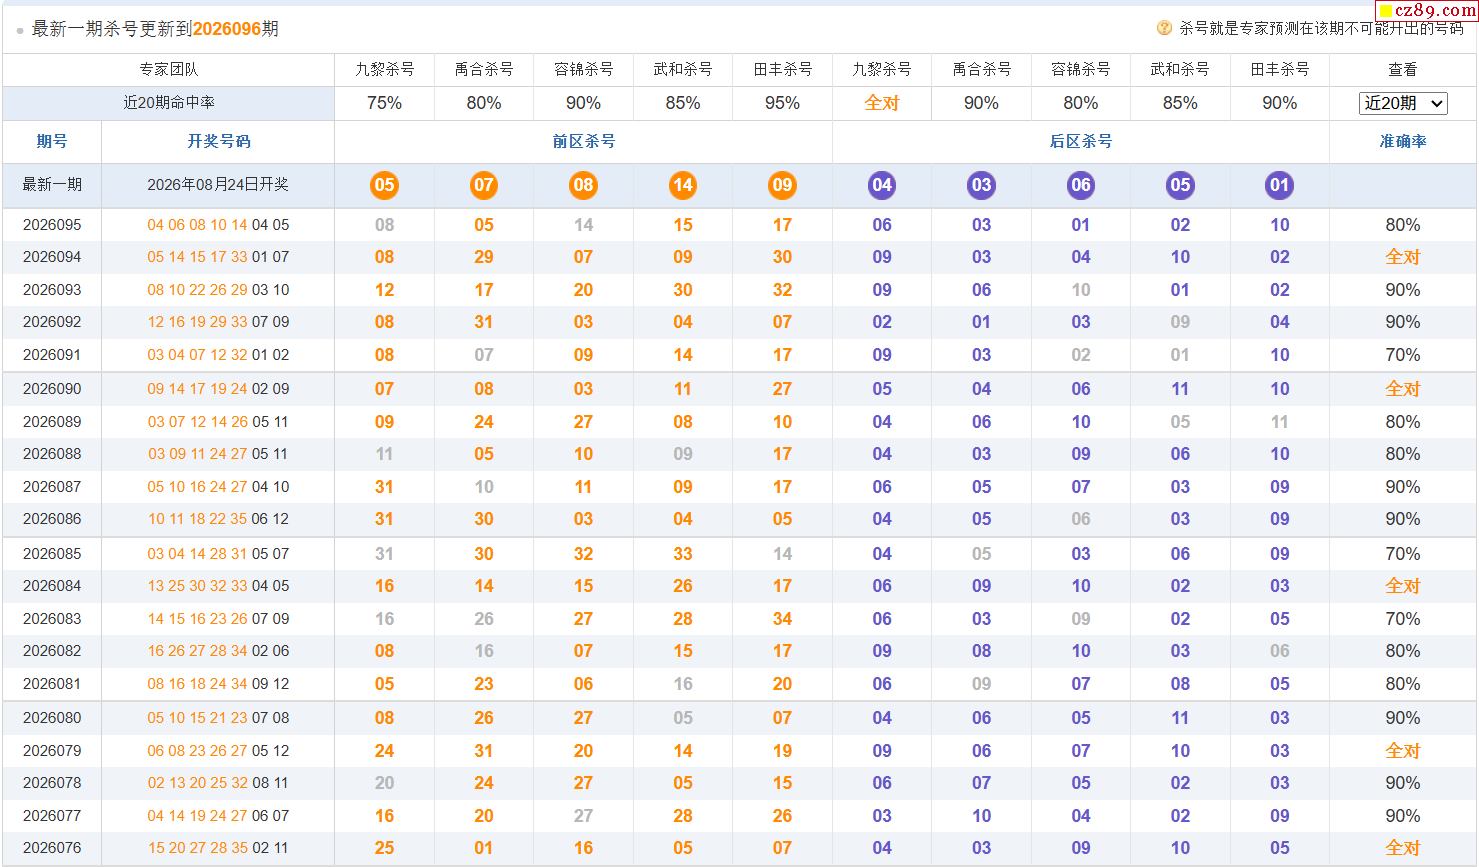This screenshot has height=867, width=1479.
Task: Click the 2026096 issue number in the header
Action: [227, 29]
